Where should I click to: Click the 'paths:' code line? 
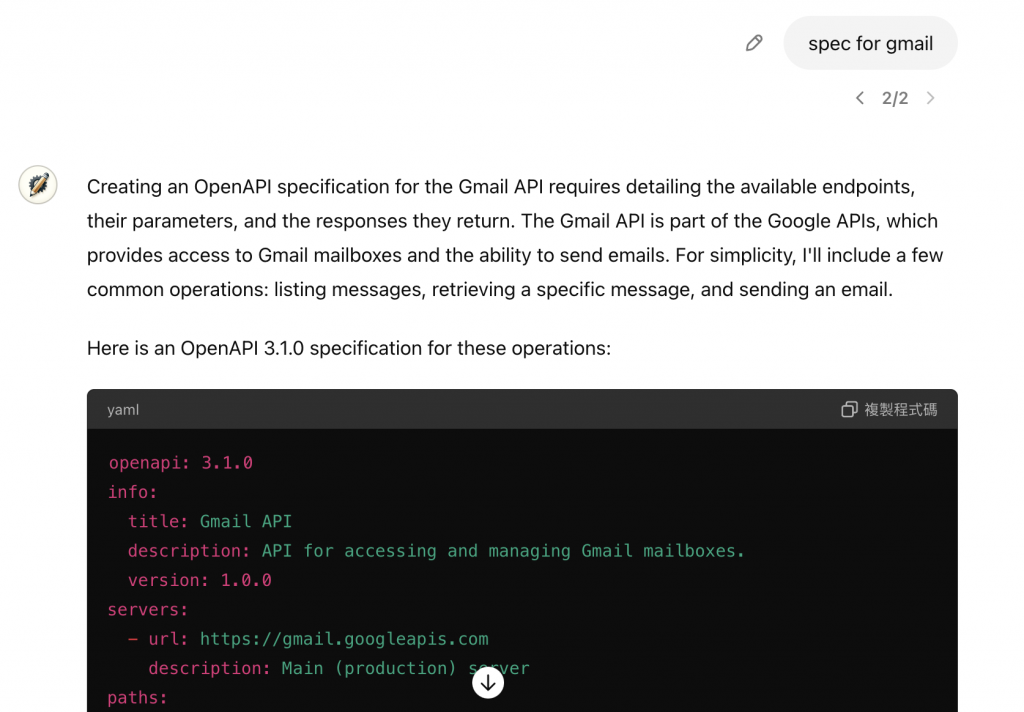point(138,698)
